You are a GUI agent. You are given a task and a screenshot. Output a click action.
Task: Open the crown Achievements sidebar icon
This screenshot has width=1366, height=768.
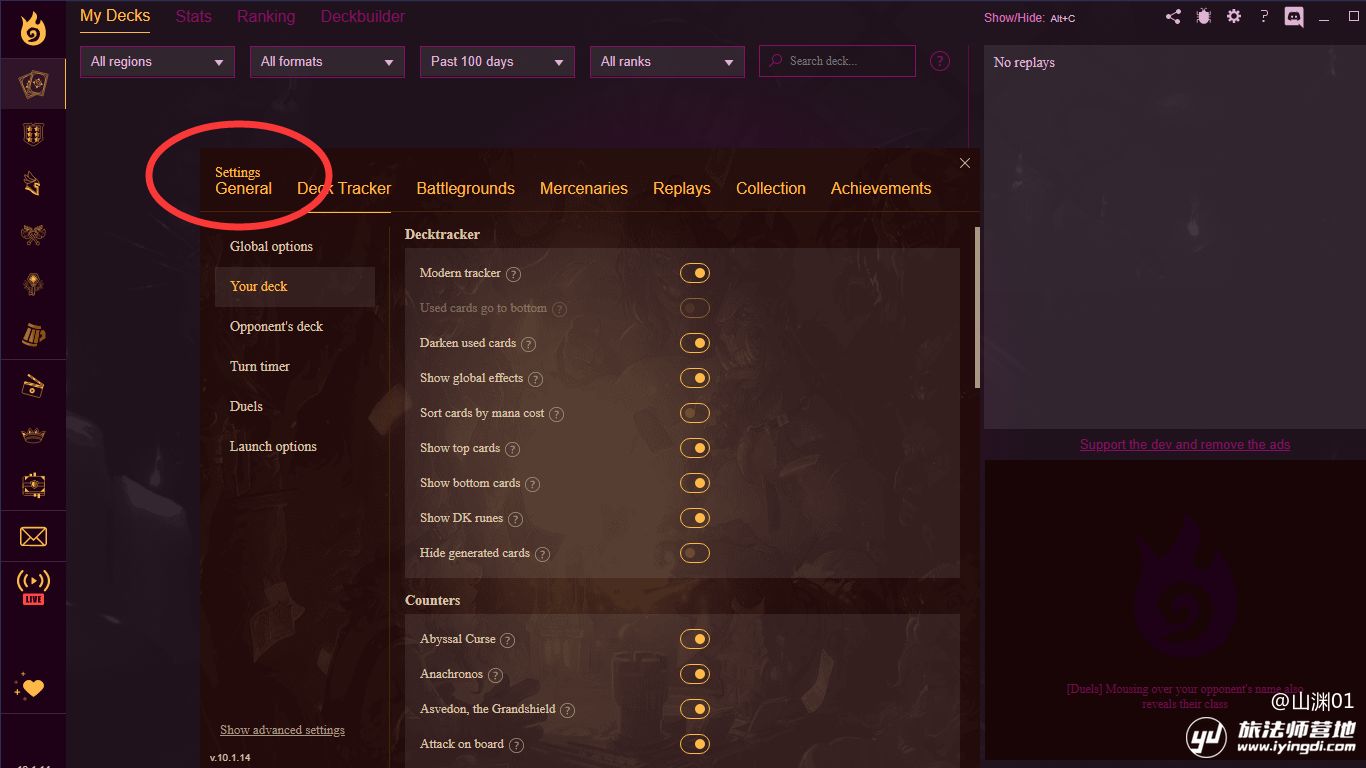pos(33,435)
